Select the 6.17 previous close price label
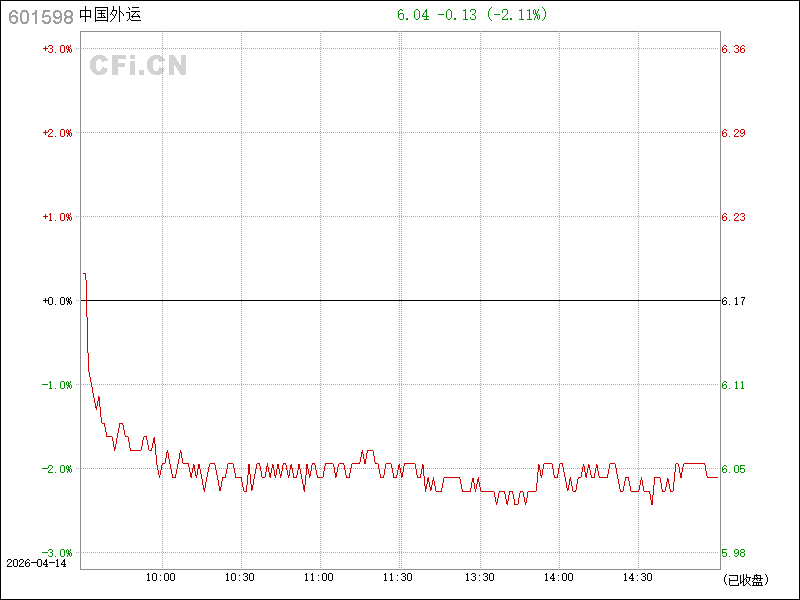The width and height of the screenshot is (800, 600). pyautogui.click(x=733, y=301)
